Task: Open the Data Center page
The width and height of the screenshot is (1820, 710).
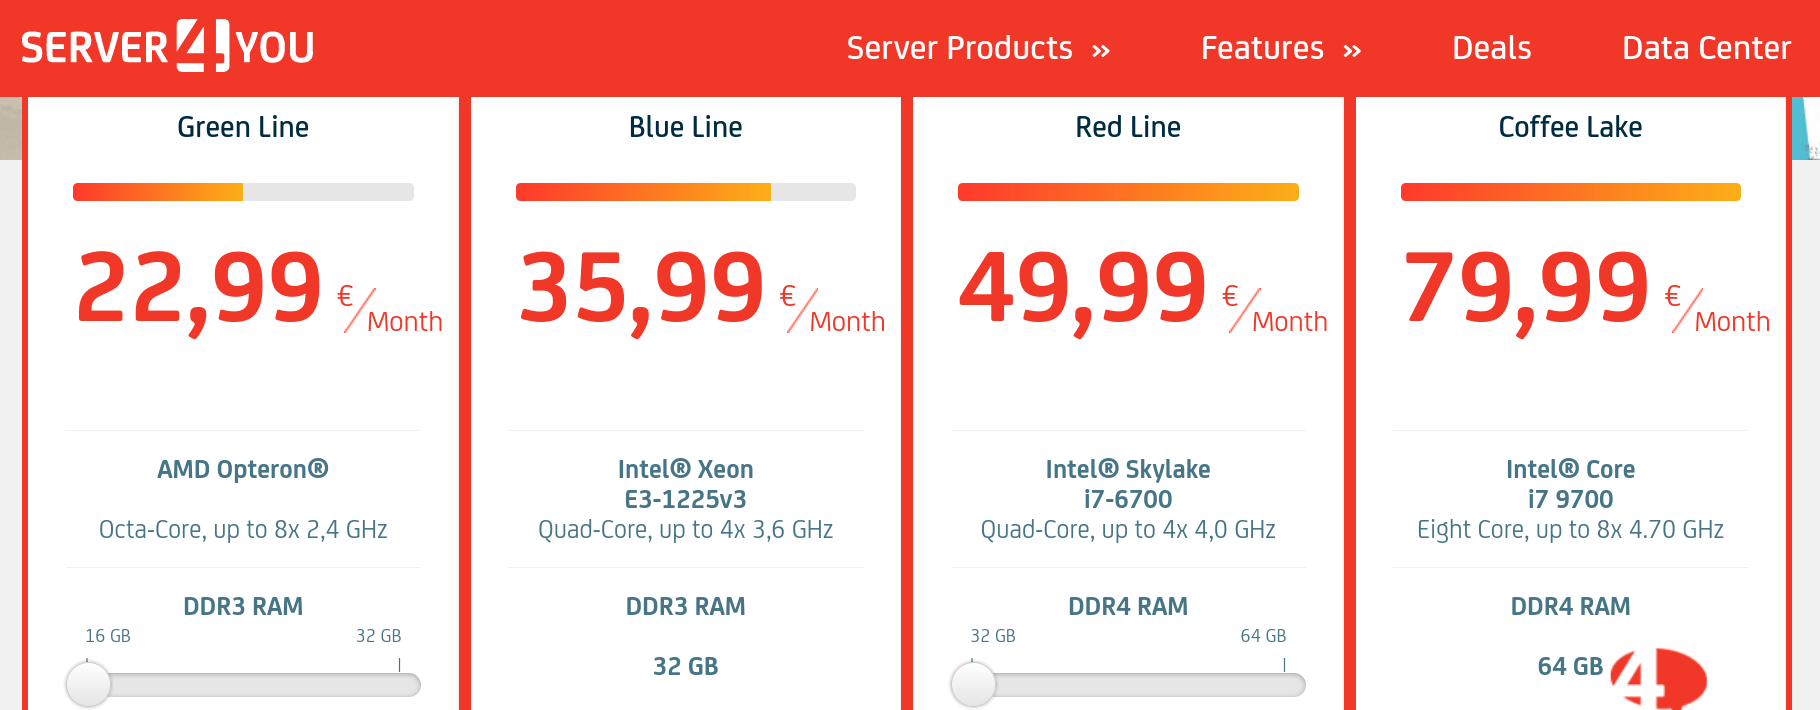Action: click(1706, 48)
